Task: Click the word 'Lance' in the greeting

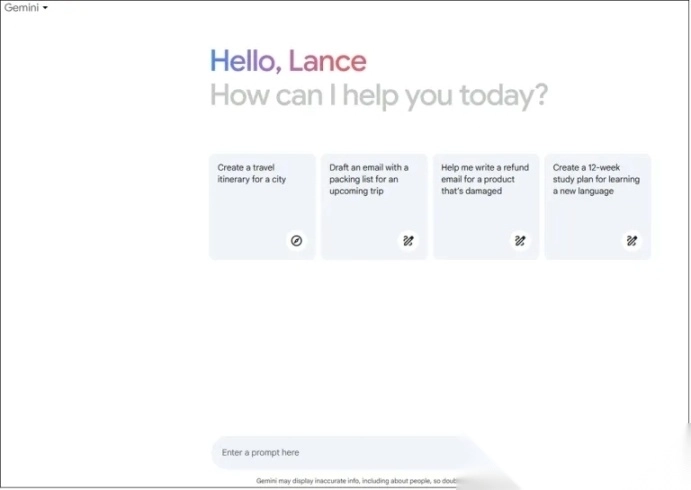Action: [x=327, y=61]
